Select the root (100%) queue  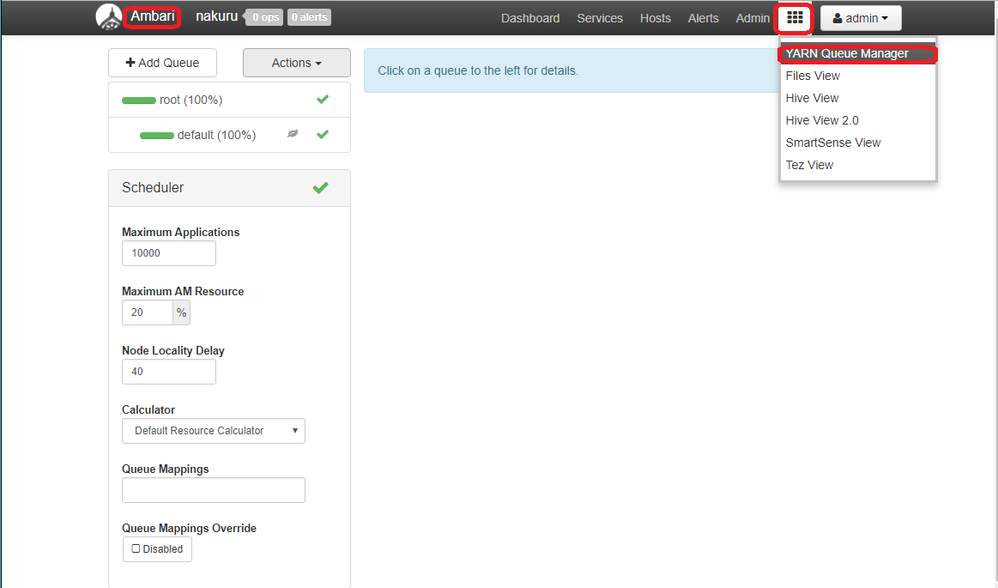coord(229,100)
